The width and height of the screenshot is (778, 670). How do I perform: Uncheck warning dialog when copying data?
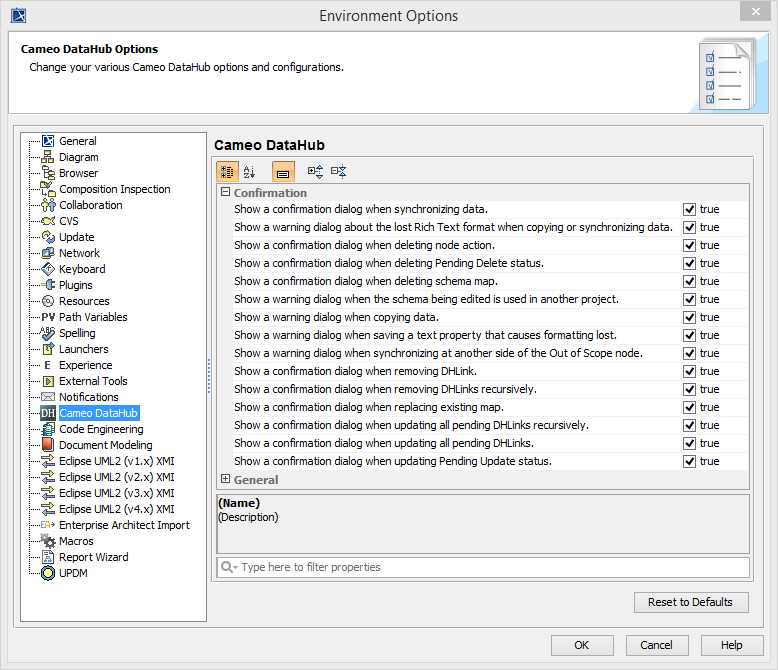pyautogui.click(x=689, y=317)
